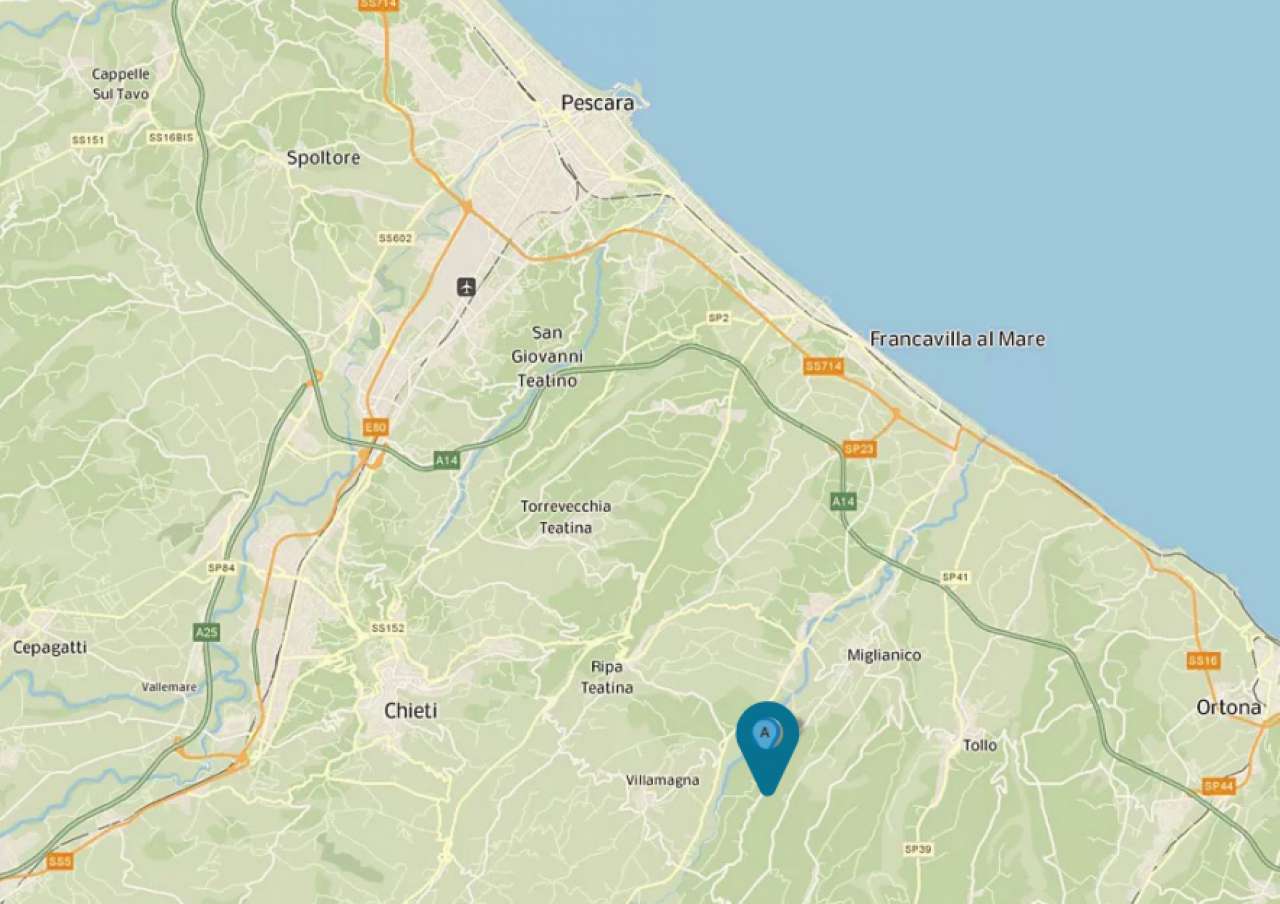Click the Miglianico town label

(884, 655)
